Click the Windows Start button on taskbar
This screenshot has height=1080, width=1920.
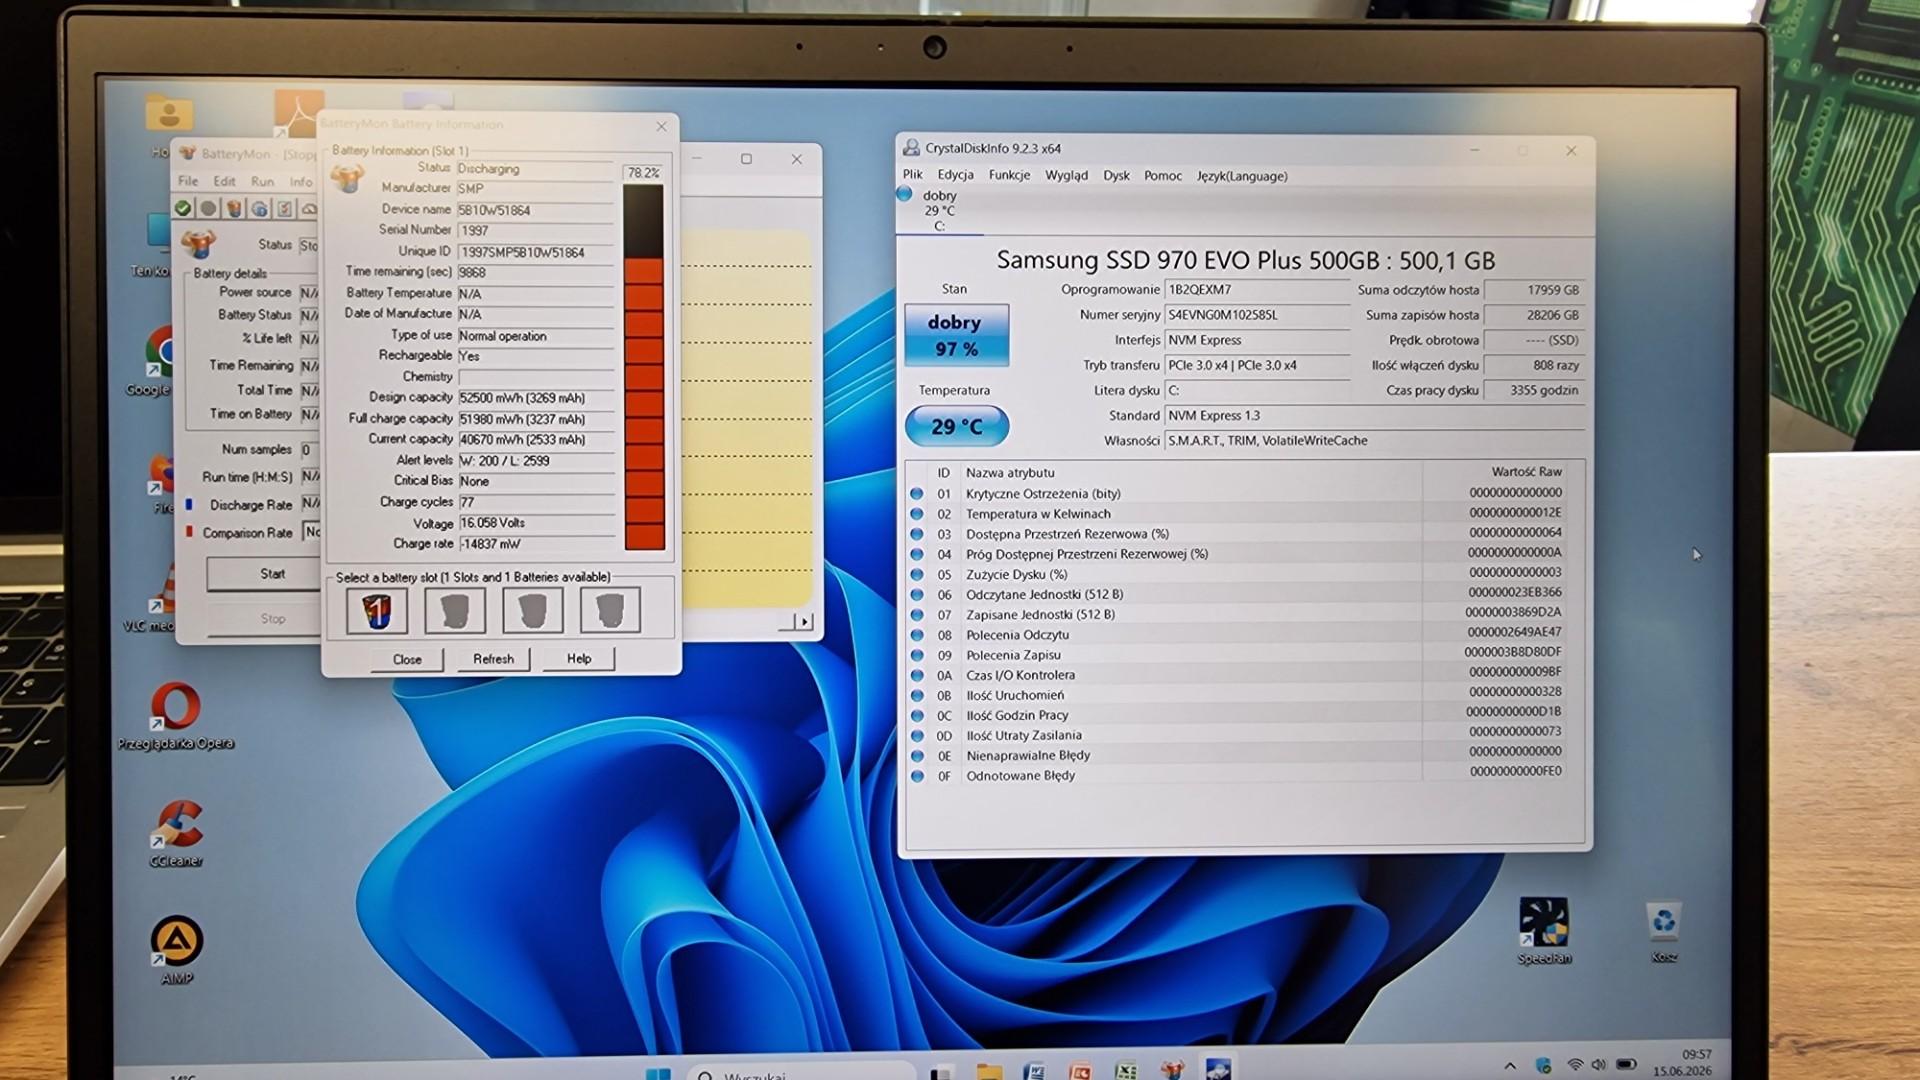click(x=658, y=1073)
